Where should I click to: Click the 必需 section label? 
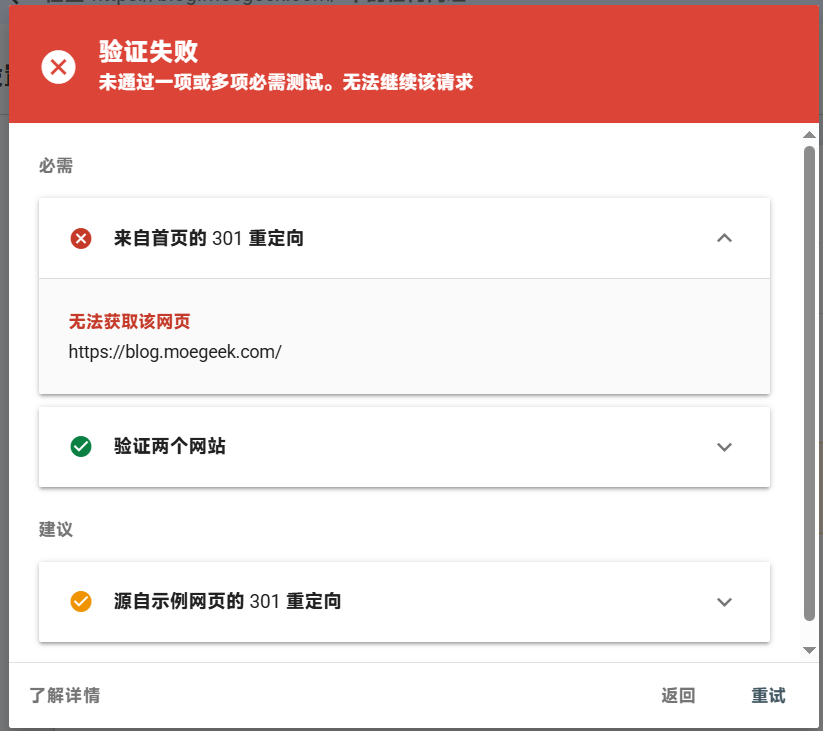56,166
